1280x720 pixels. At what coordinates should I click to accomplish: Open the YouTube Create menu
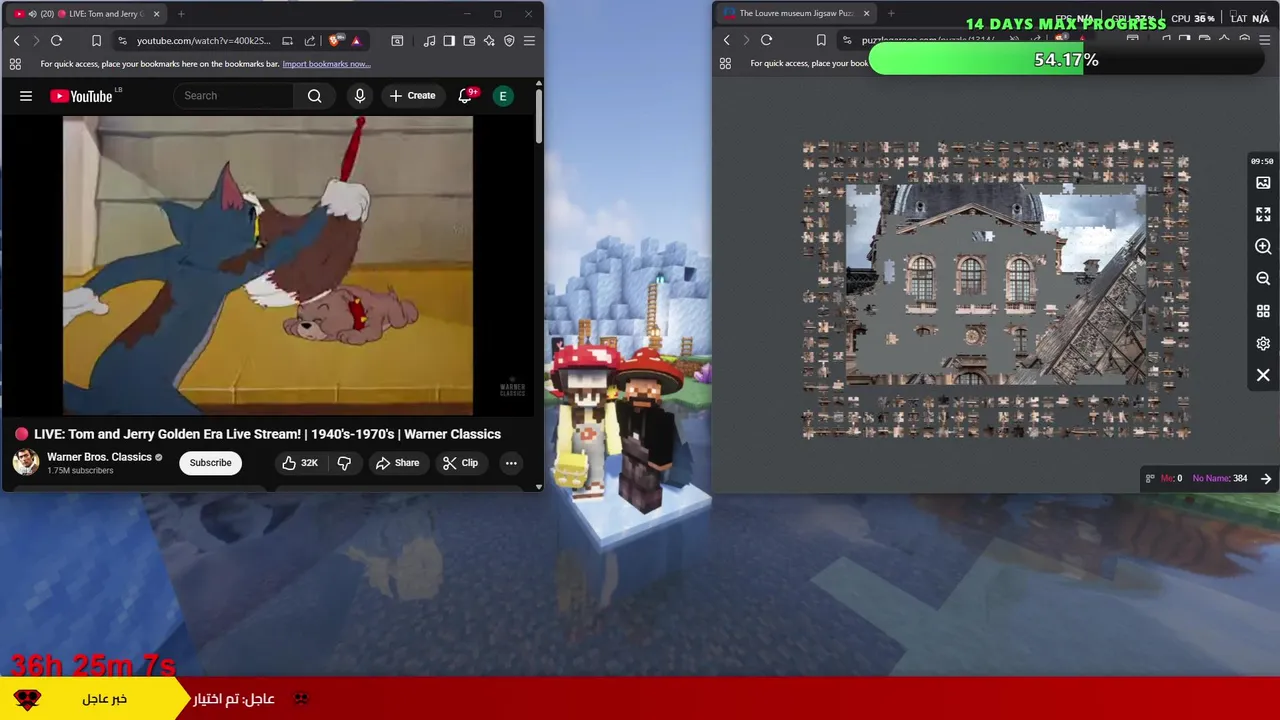tap(412, 96)
